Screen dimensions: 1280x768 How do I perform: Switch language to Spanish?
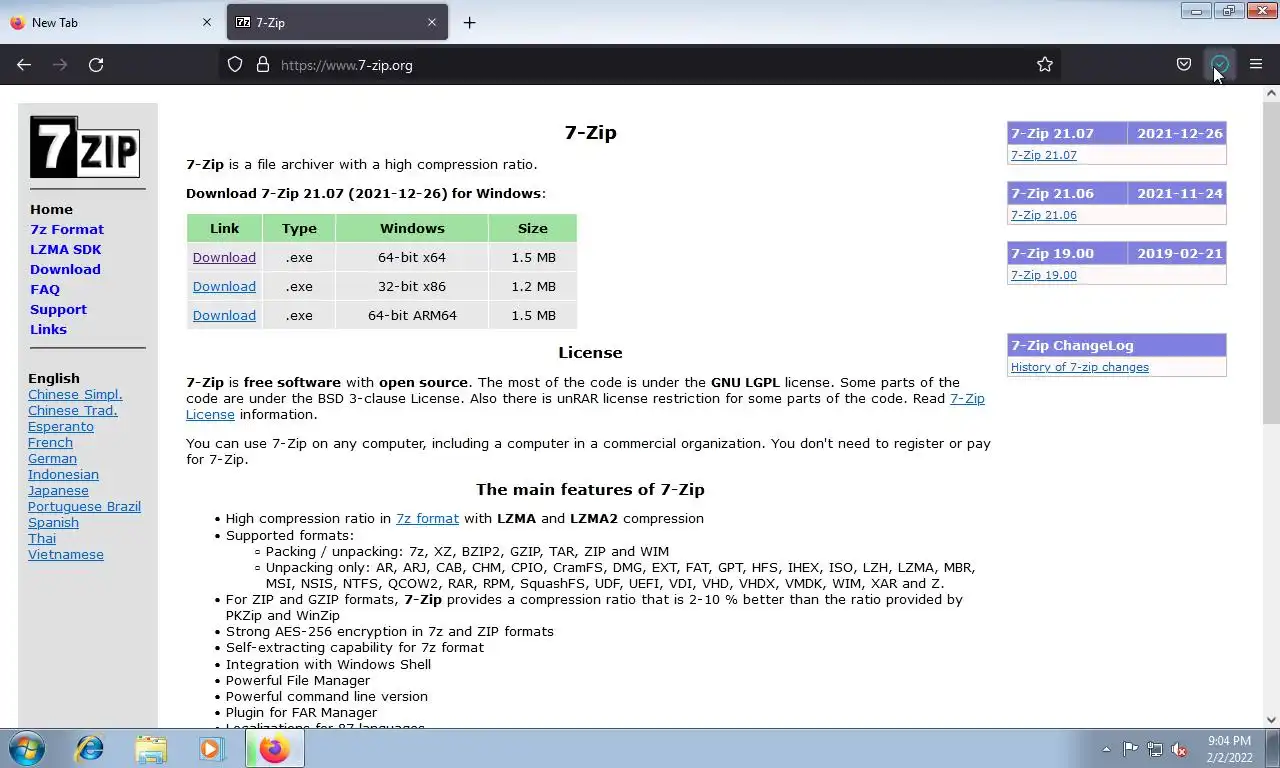pyautogui.click(x=53, y=522)
